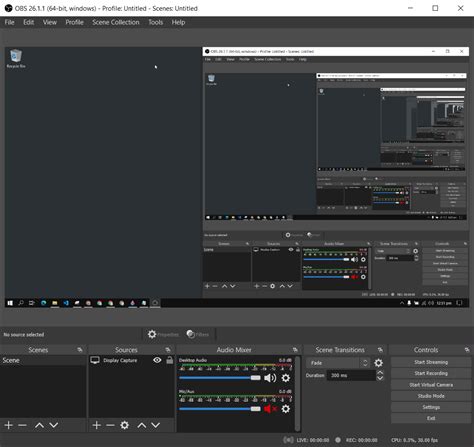Move source up in Sources list
Screen dimensions: 474x447
142,425
